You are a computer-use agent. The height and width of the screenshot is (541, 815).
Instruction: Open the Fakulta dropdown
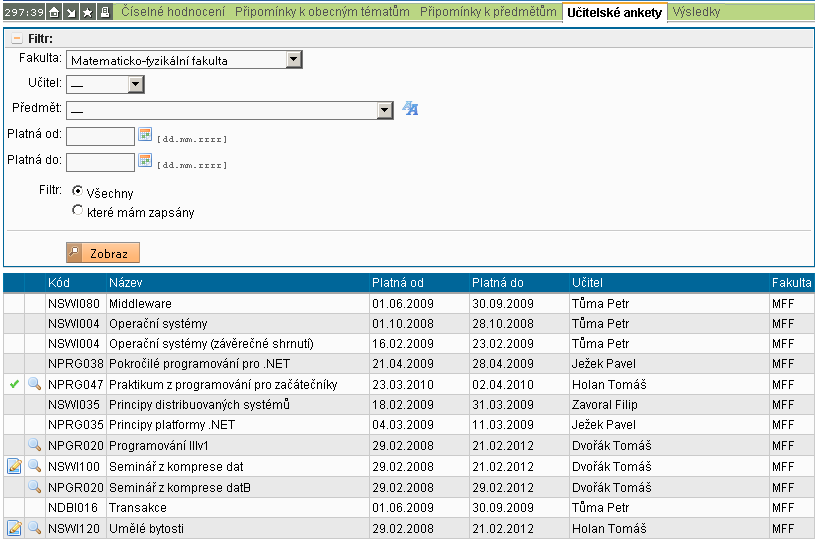293,60
